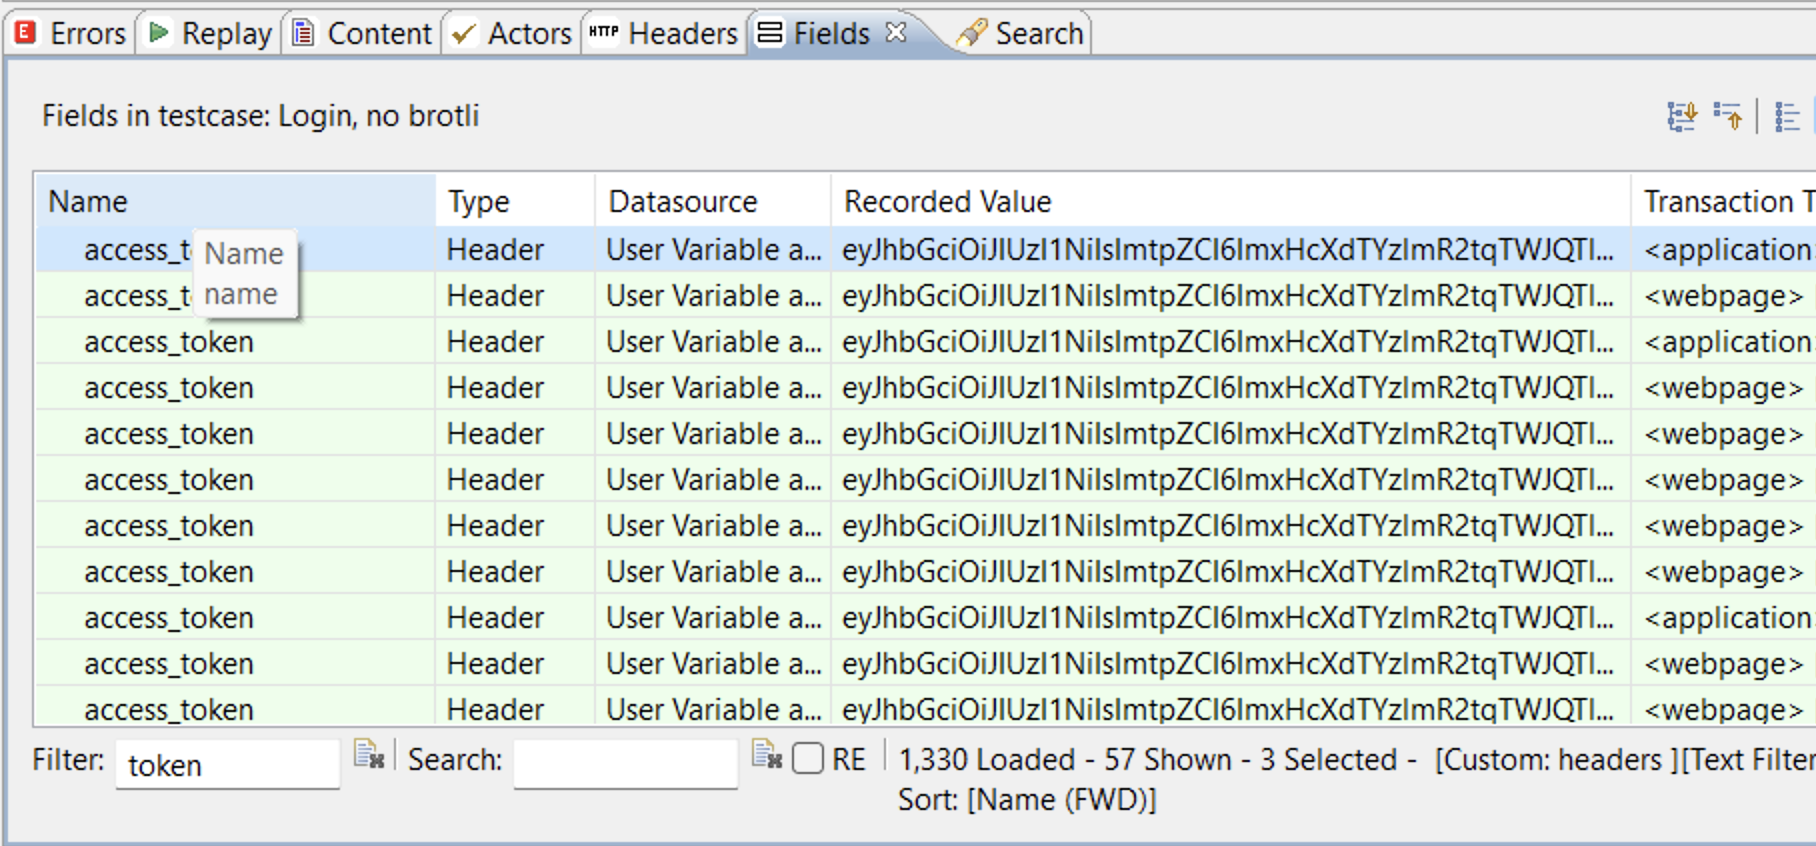Click the "1,330 Loaded - 57 Shown" status text
The image size is (1816, 846).
tap(1065, 760)
